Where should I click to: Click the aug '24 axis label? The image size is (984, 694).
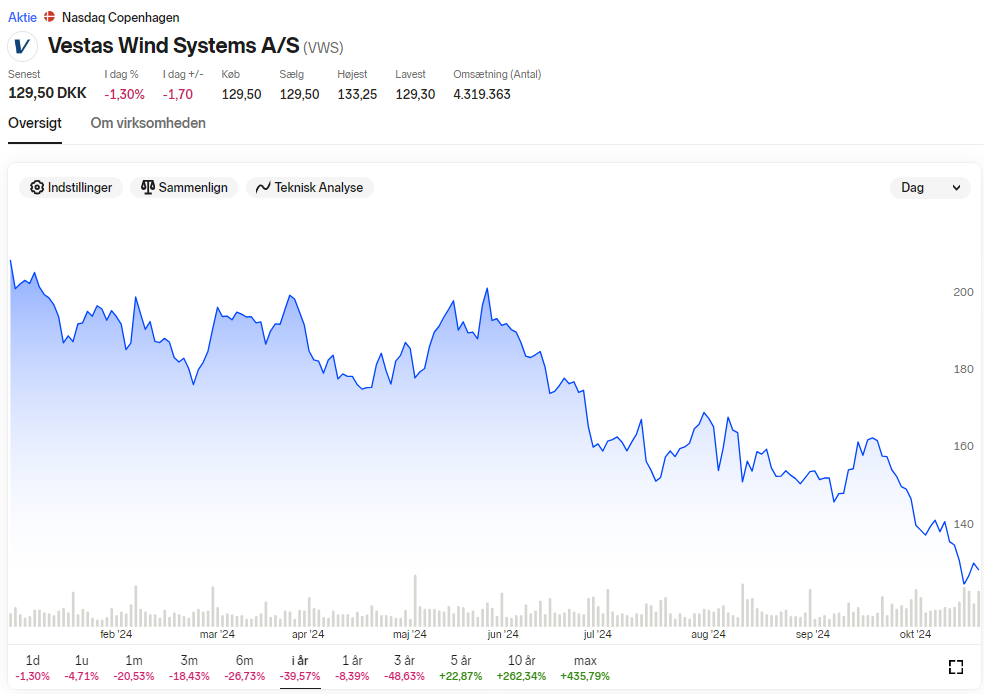click(708, 634)
